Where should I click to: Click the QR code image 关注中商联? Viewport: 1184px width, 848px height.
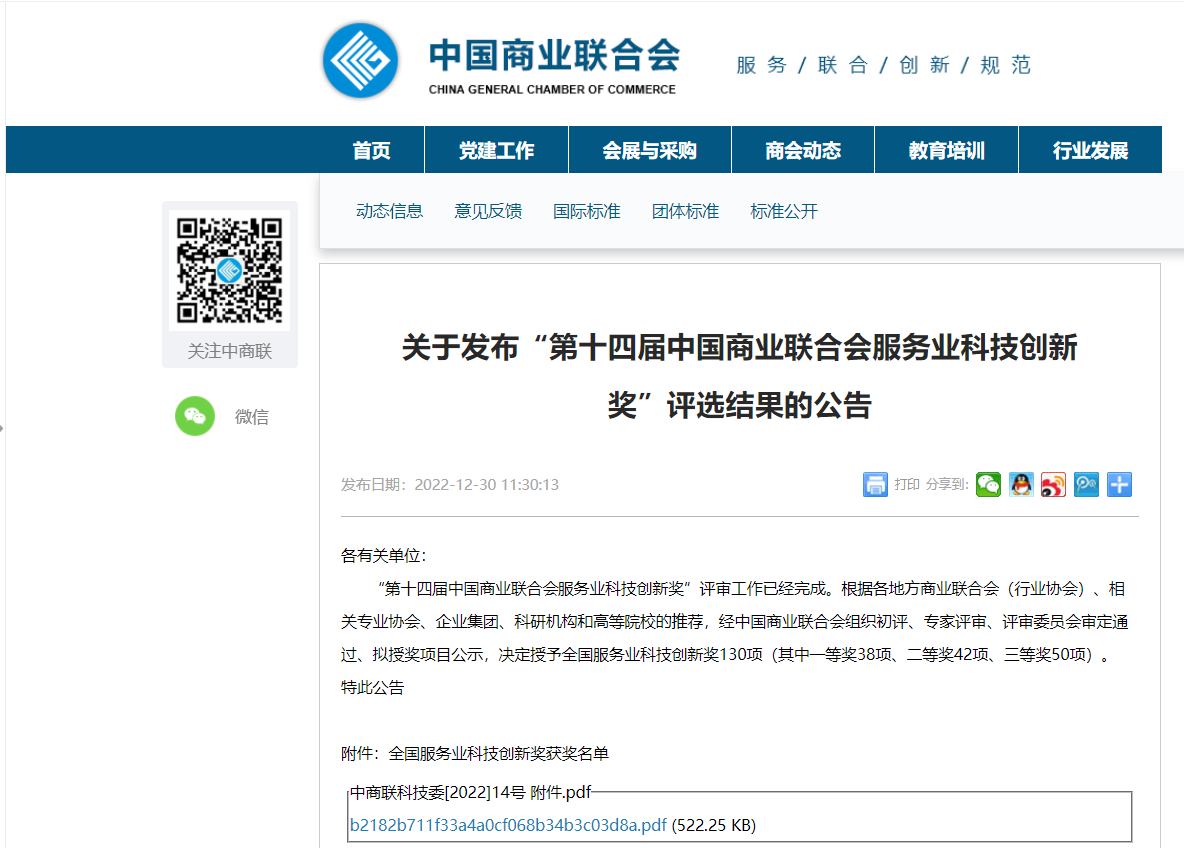coord(230,270)
